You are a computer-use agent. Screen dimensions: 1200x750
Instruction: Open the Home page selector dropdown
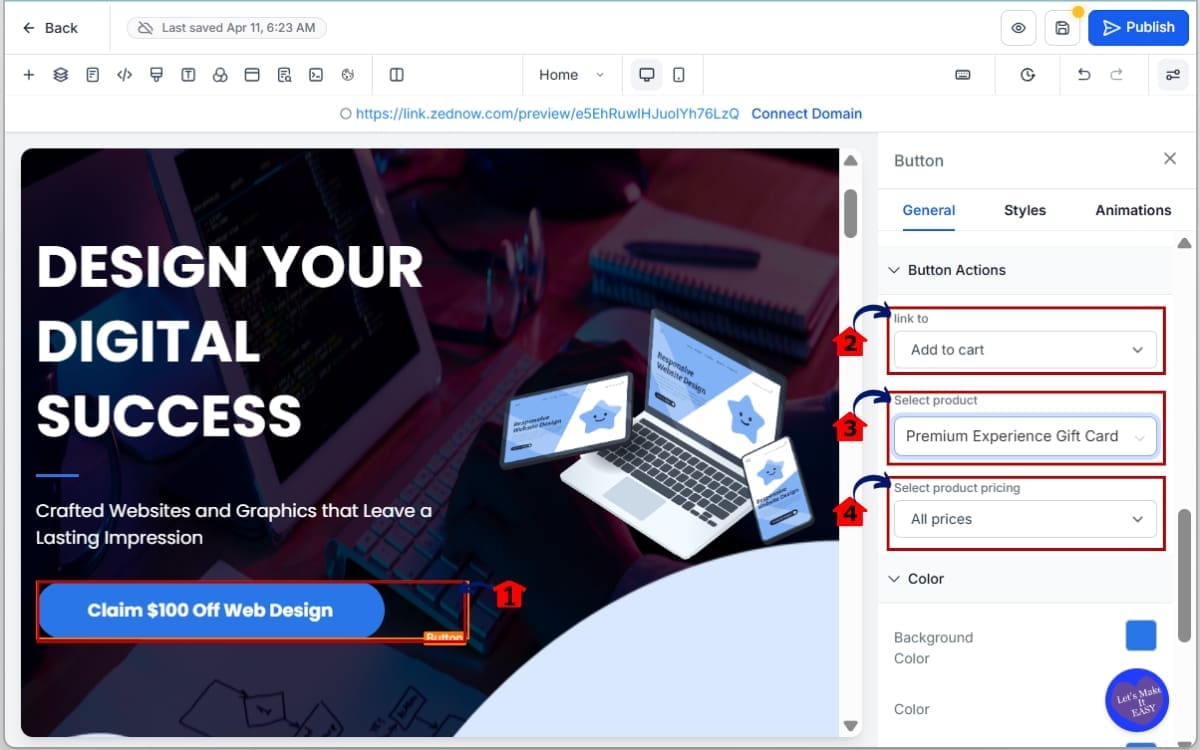click(571, 75)
